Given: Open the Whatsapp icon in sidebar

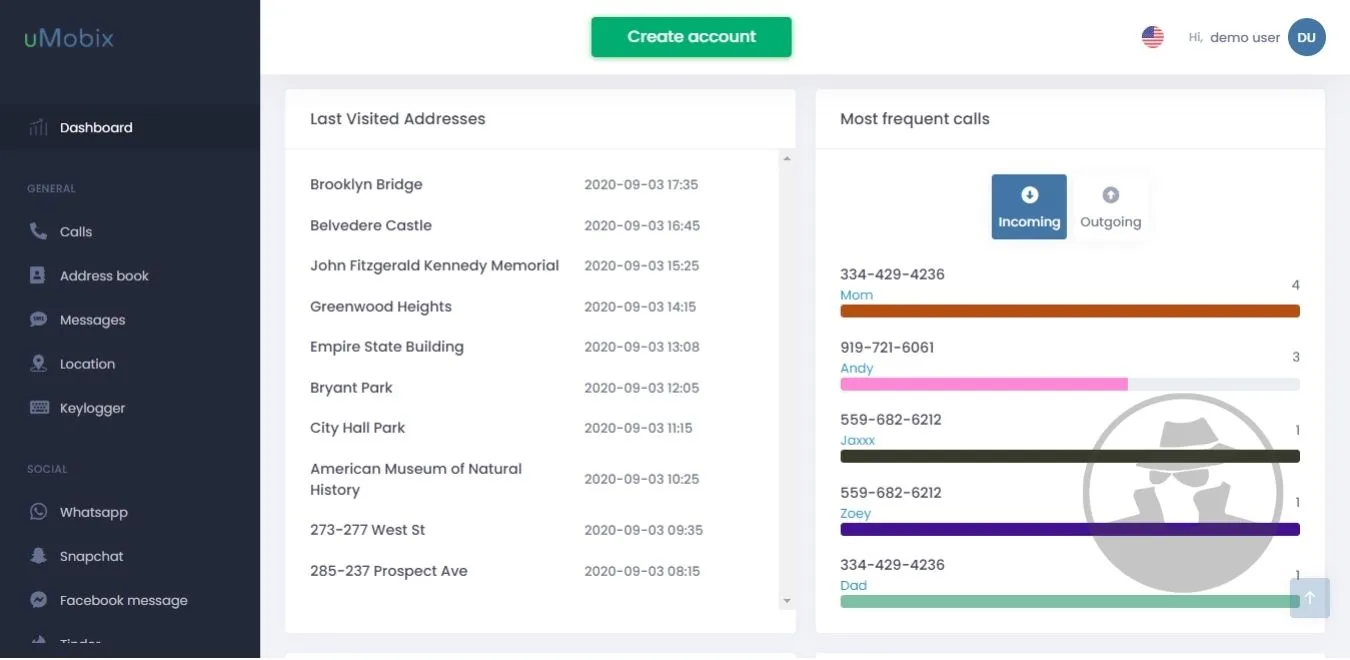Looking at the screenshot, I should point(38,512).
